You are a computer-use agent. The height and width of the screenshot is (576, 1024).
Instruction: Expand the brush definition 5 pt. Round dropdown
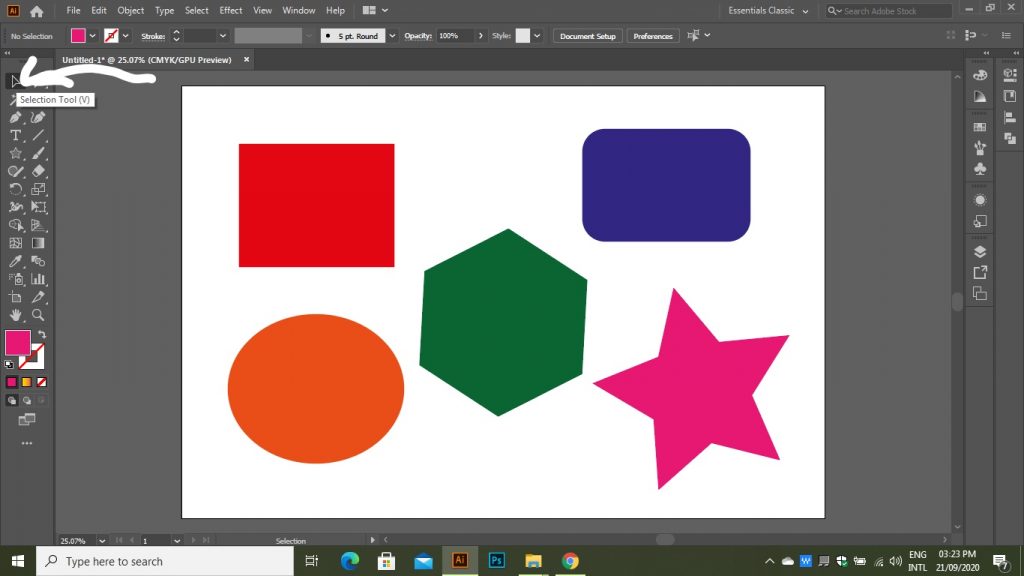(391, 36)
